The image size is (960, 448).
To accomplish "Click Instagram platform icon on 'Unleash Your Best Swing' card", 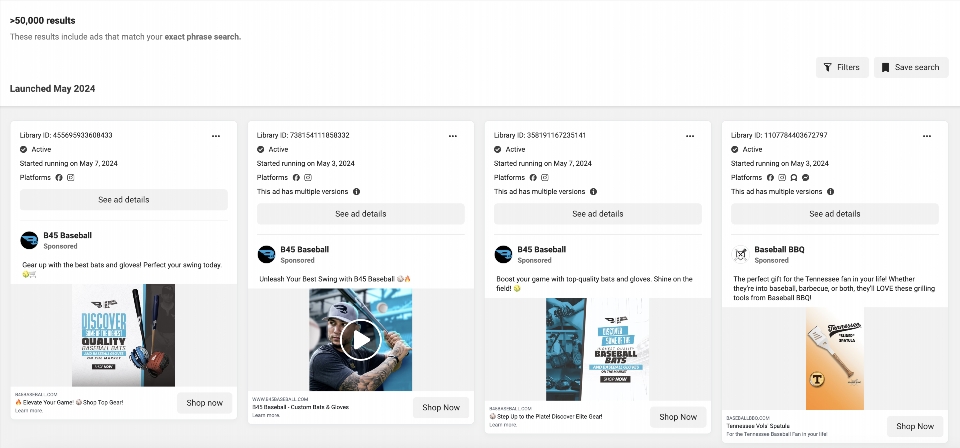I will pyautogui.click(x=308, y=177).
